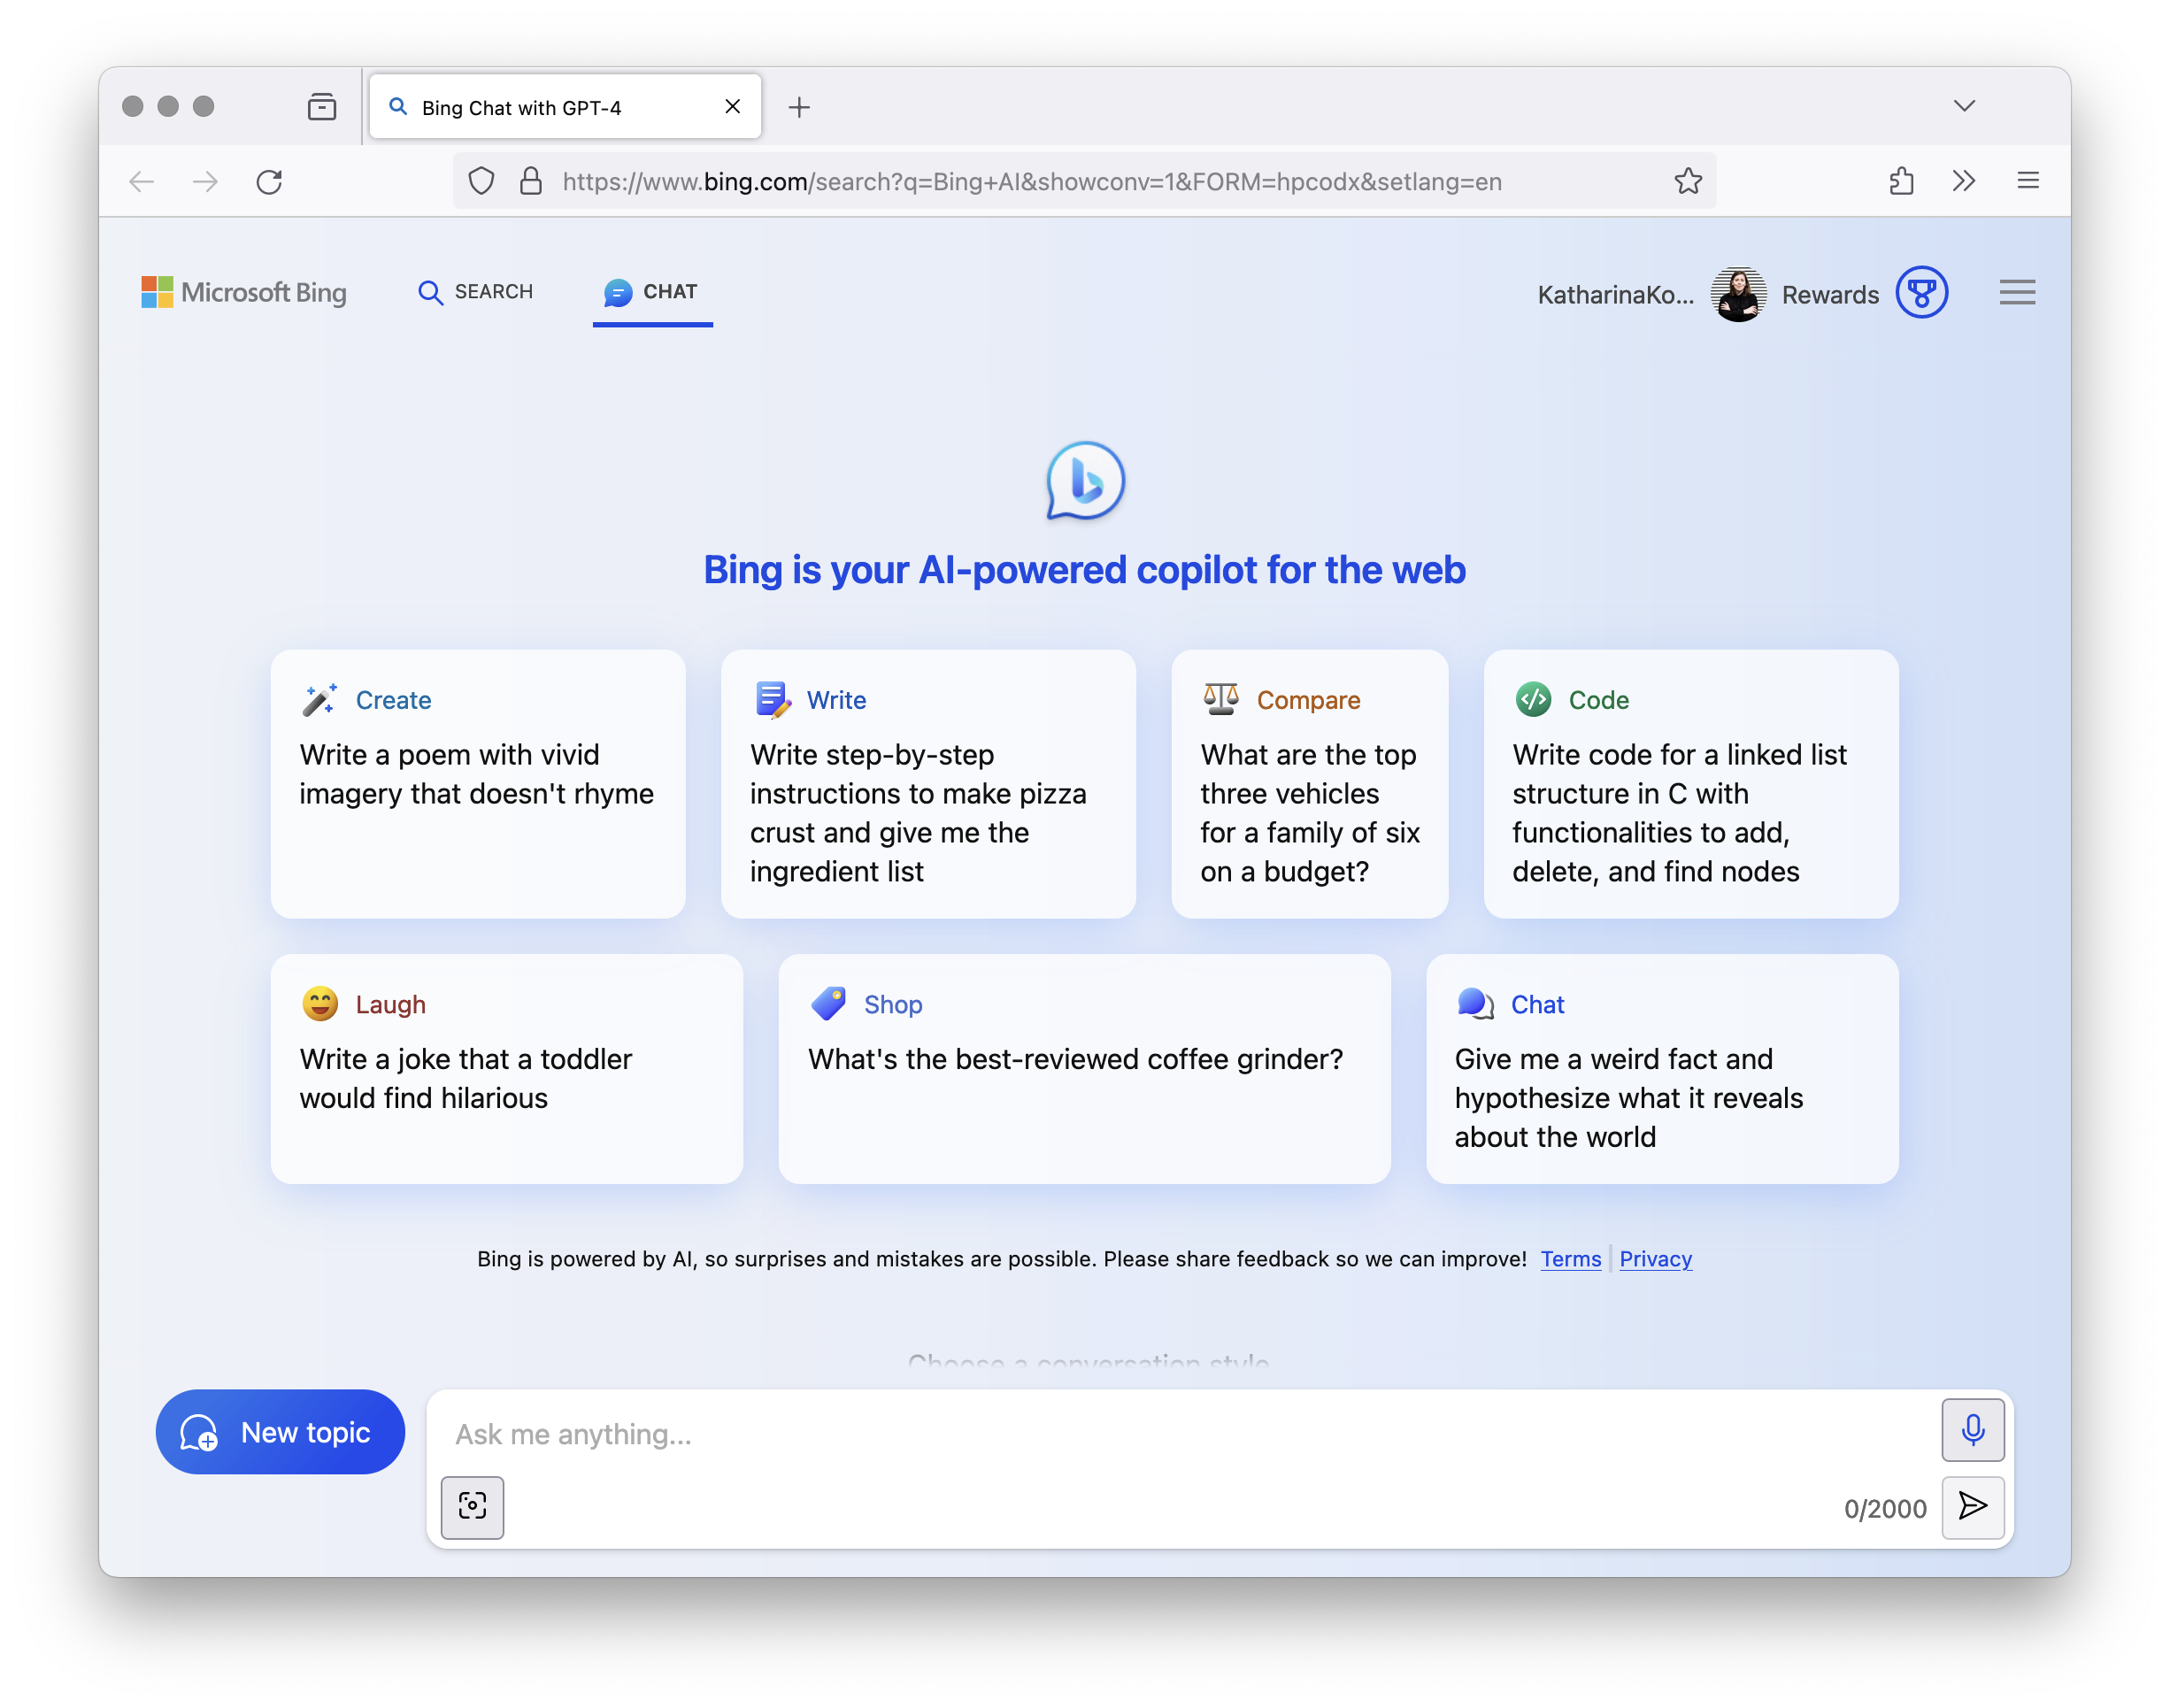Click the Ask me anything input field
The width and height of the screenshot is (2170, 1708).
[x=1180, y=1434]
